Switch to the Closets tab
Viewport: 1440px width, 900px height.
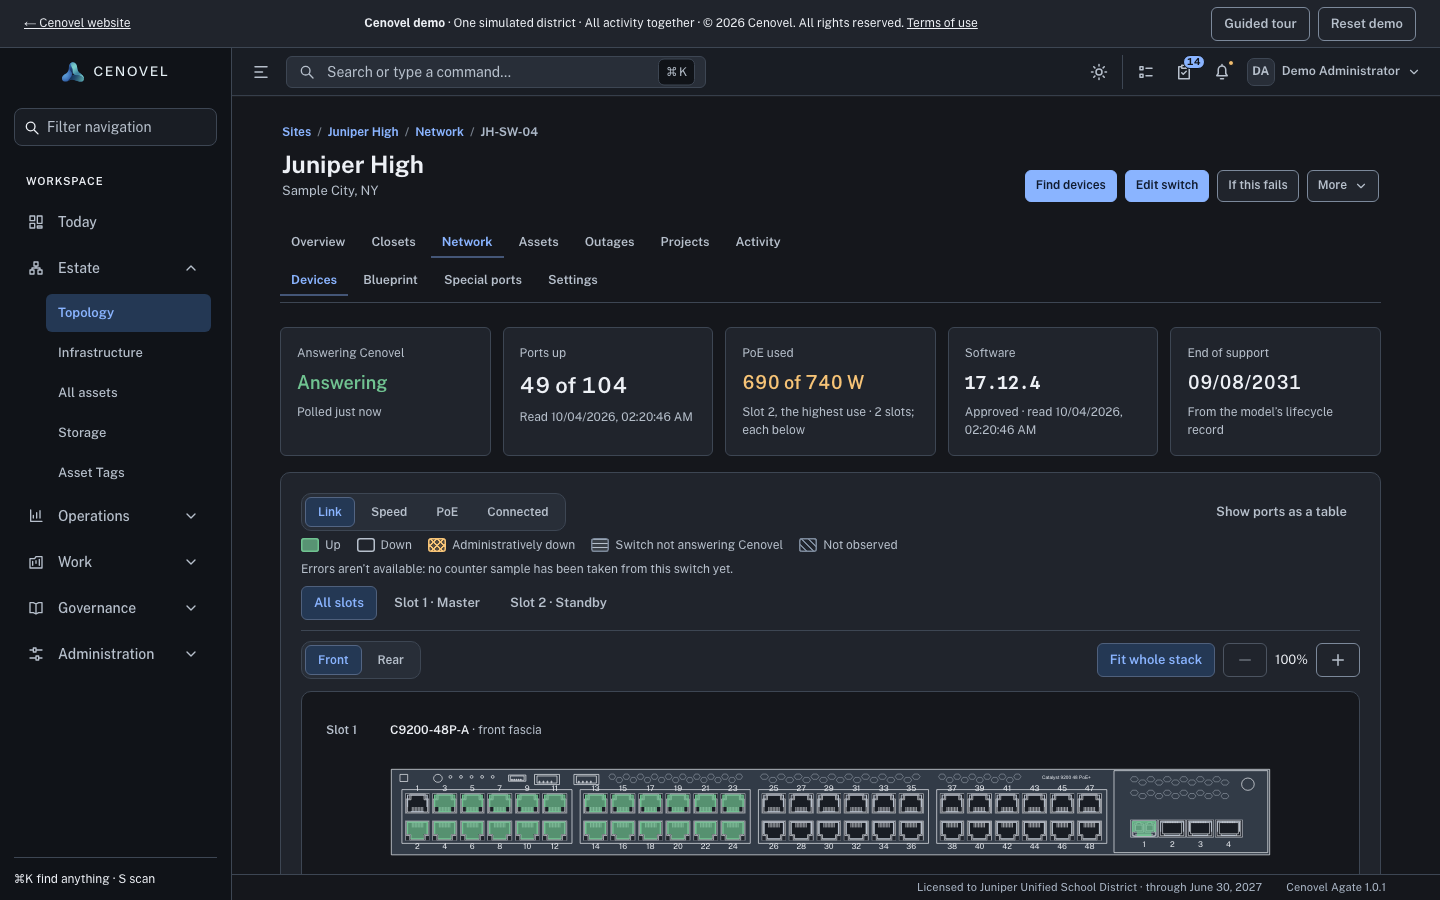click(393, 242)
